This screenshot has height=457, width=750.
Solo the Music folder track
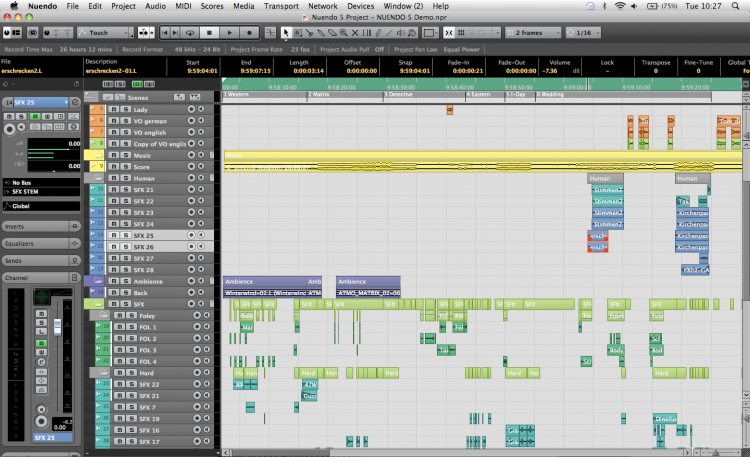tap(126, 155)
